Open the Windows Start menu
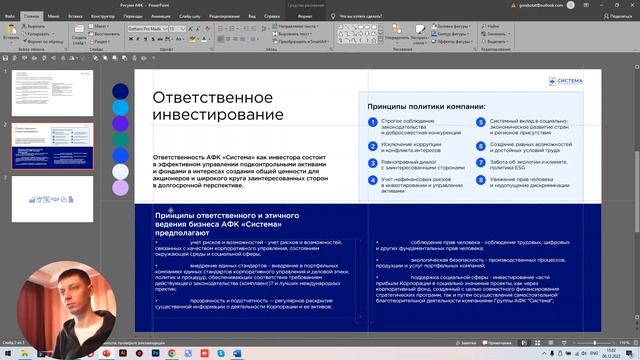The image size is (640, 360). tap(8, 353)
